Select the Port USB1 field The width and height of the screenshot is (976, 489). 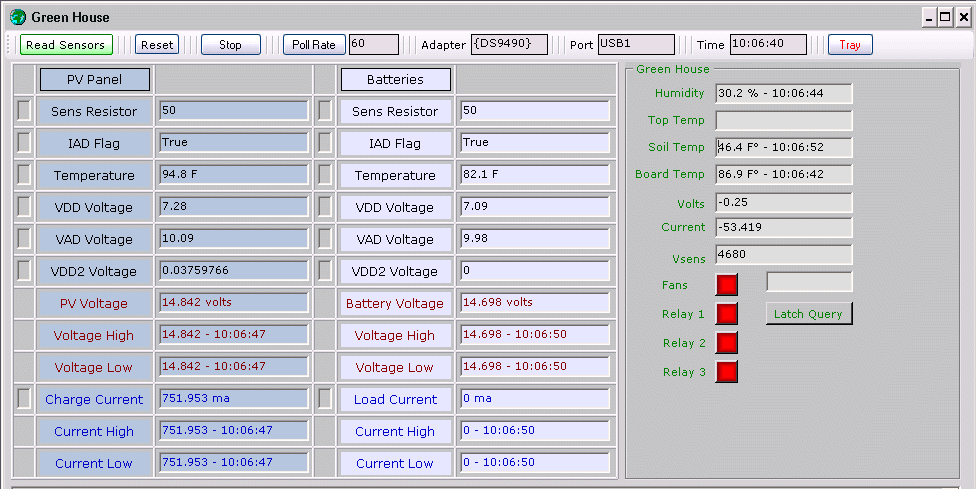click(636, 45)
